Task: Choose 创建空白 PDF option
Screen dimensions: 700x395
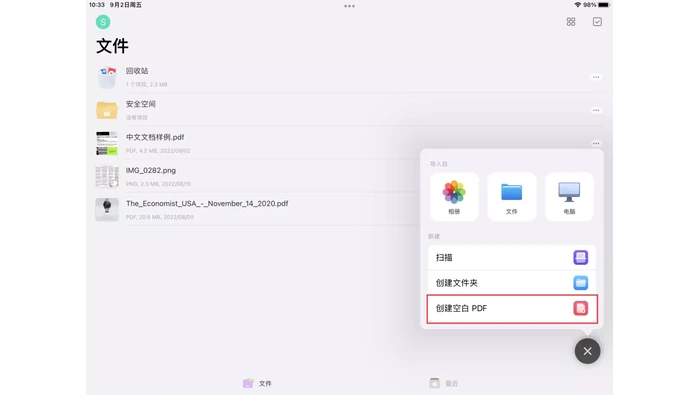Action: tap(512, 308)
